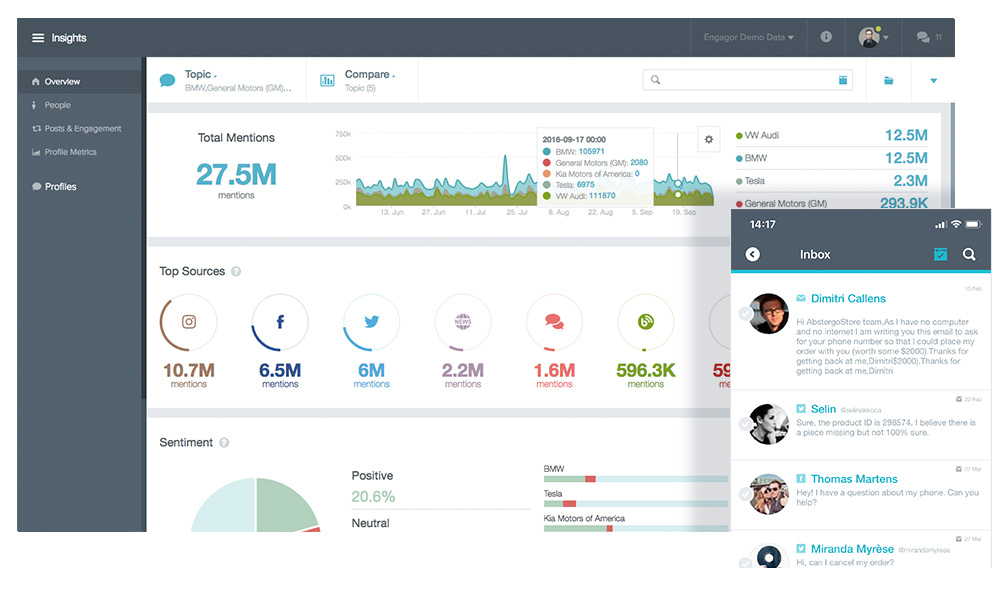1008x592 pixels.
Task: Click Kia Motors of America sentiment bar
Action: click(x=636, y=528)
